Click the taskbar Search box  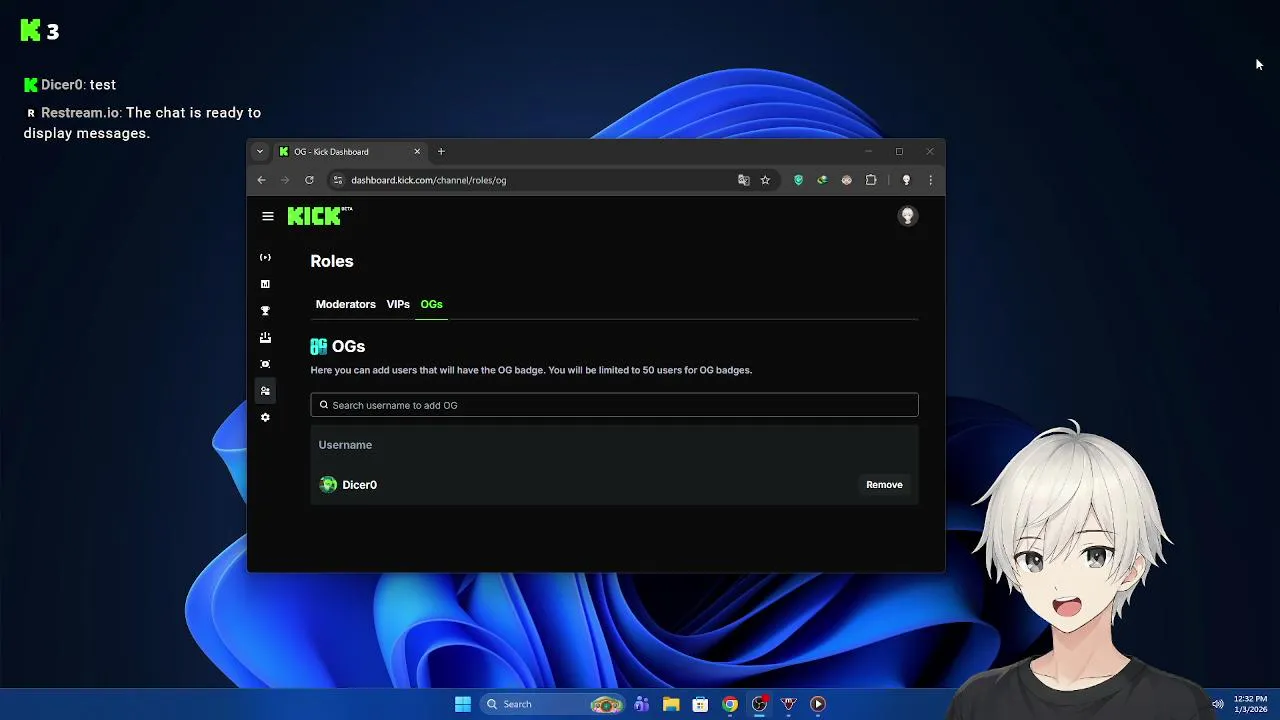tap(553, 704)
